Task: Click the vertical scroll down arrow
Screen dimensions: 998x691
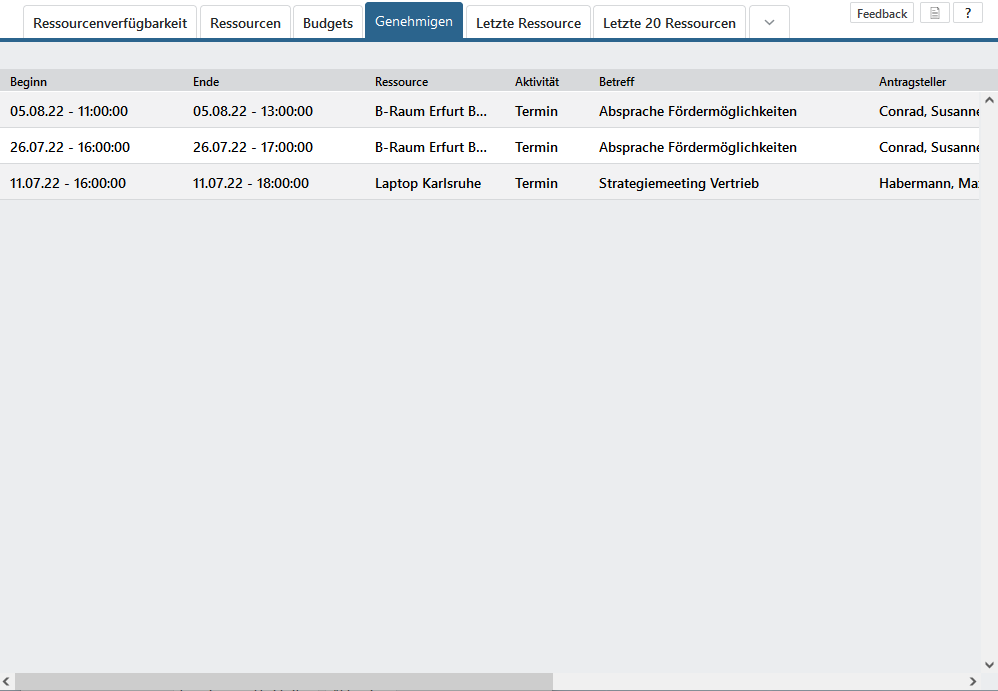Action: pyautogui.click(x=989, y=664)
